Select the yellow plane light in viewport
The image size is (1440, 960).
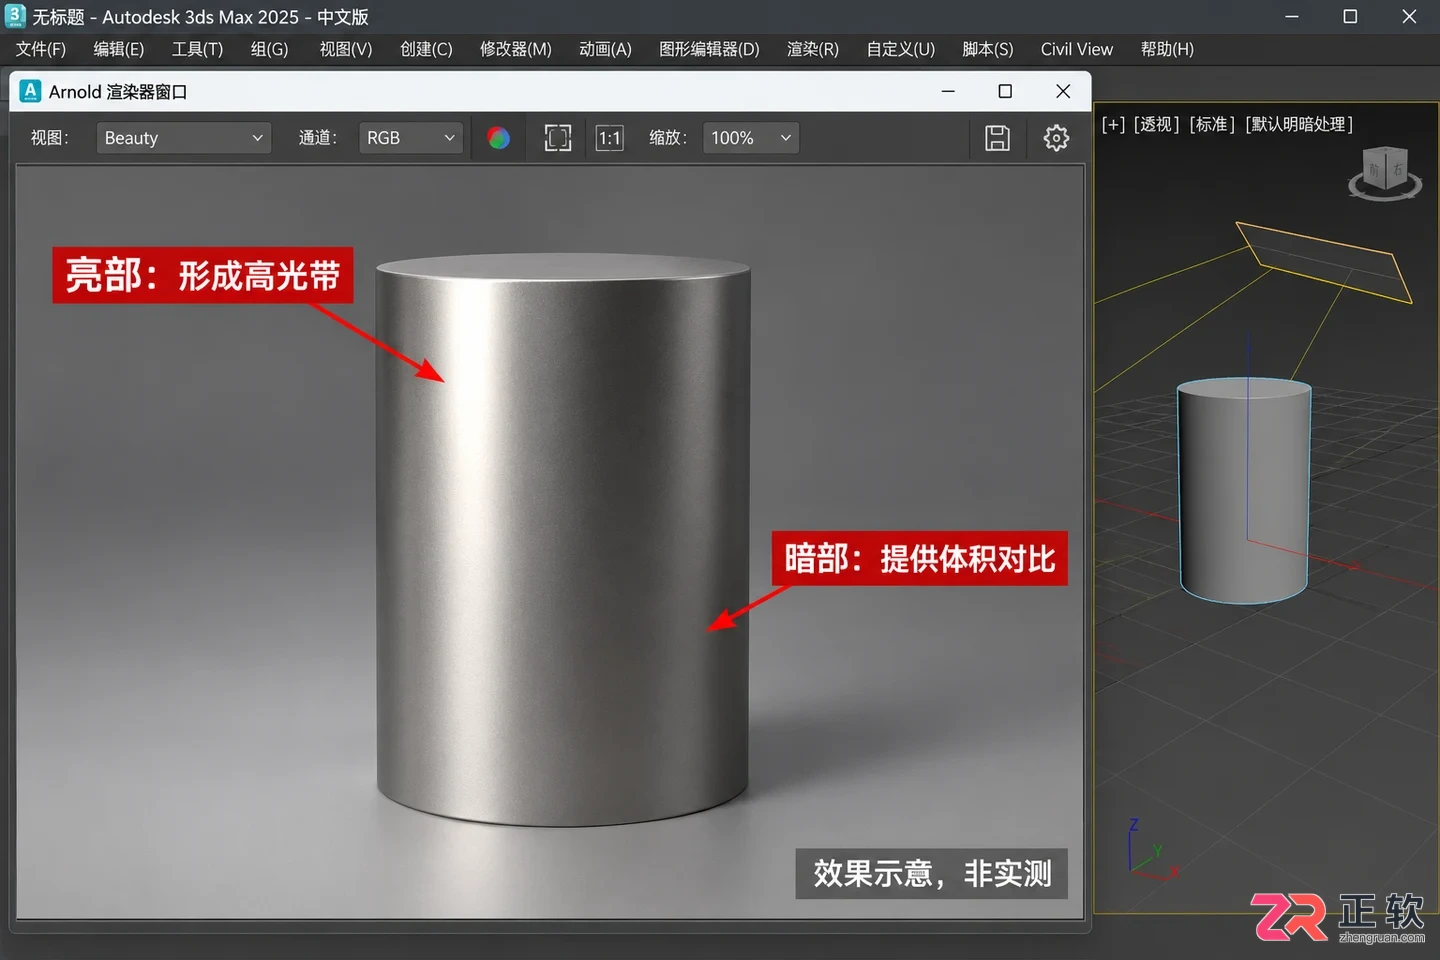coord(1323,262)
